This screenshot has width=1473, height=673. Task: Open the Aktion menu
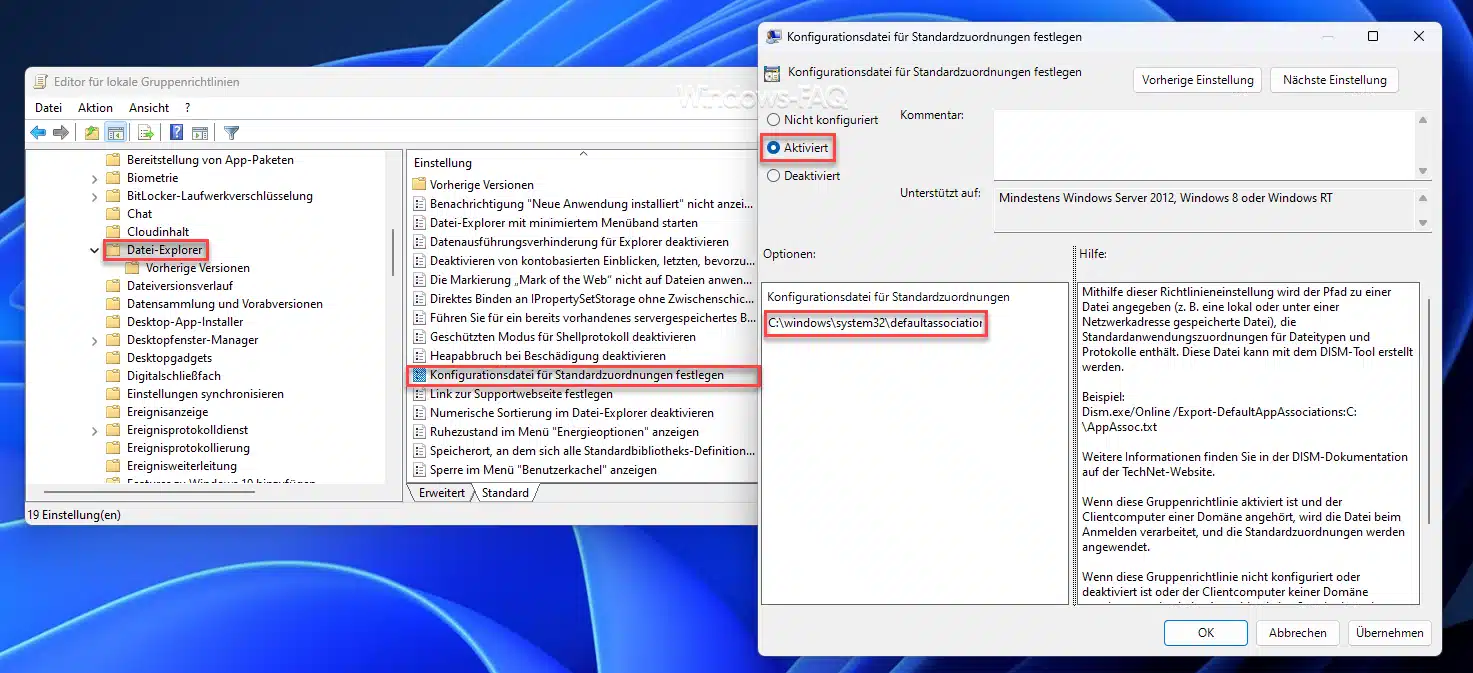(x=95, y=108)
